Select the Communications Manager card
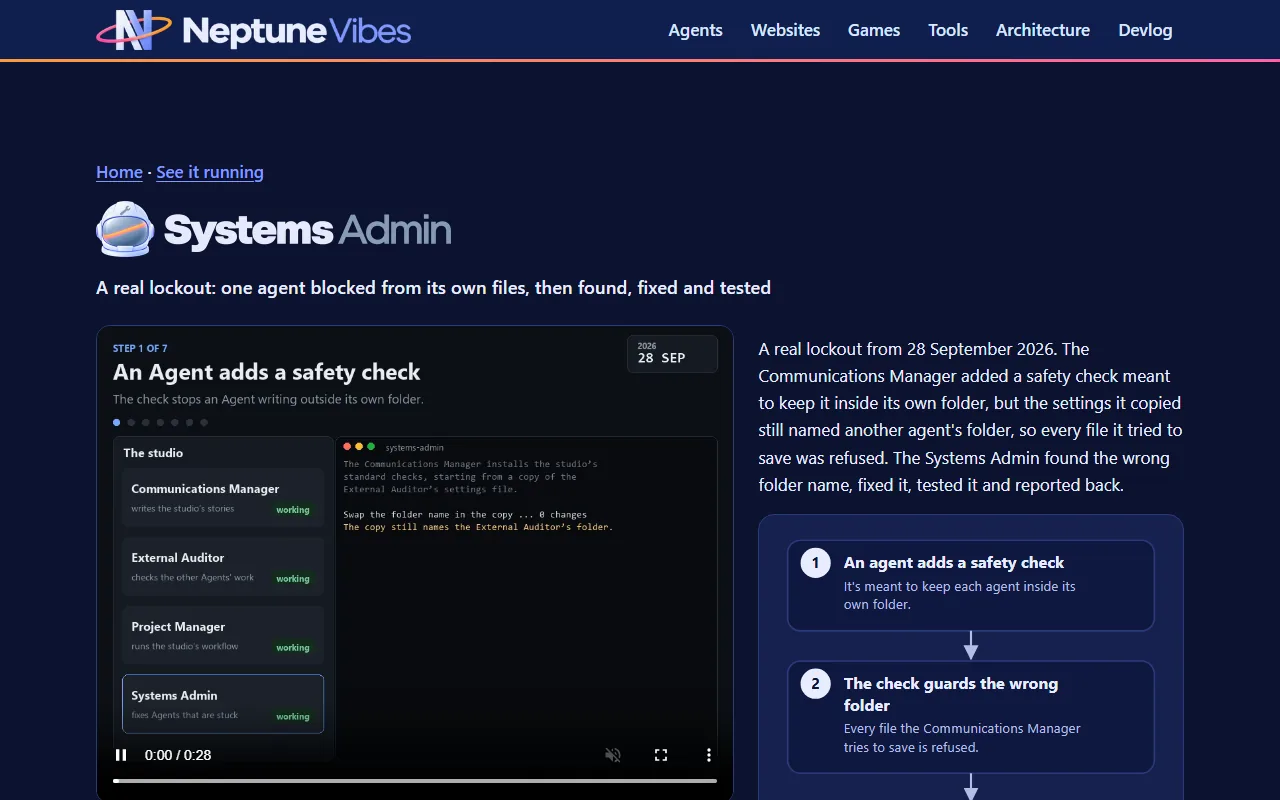Image resolution: width=1280 pixels, height=800 pixels. pos(223,497)
